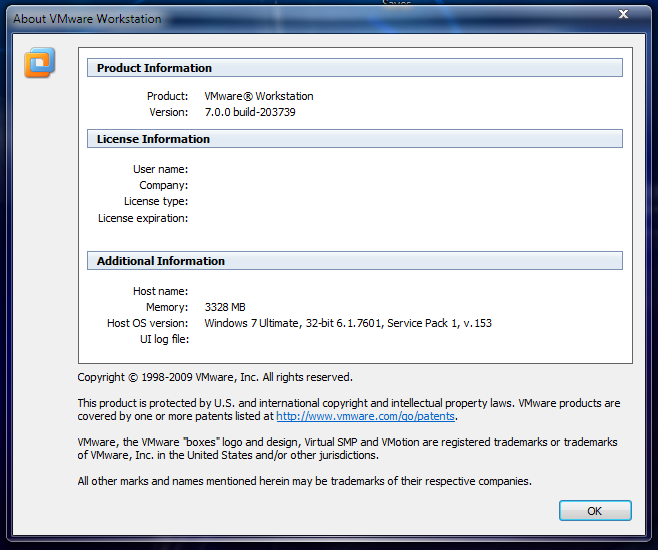Image resolution: width=658 pixels, height=550 pixels.
Task: Open the vmware.com/go/patents link
Action: (365, 416)
